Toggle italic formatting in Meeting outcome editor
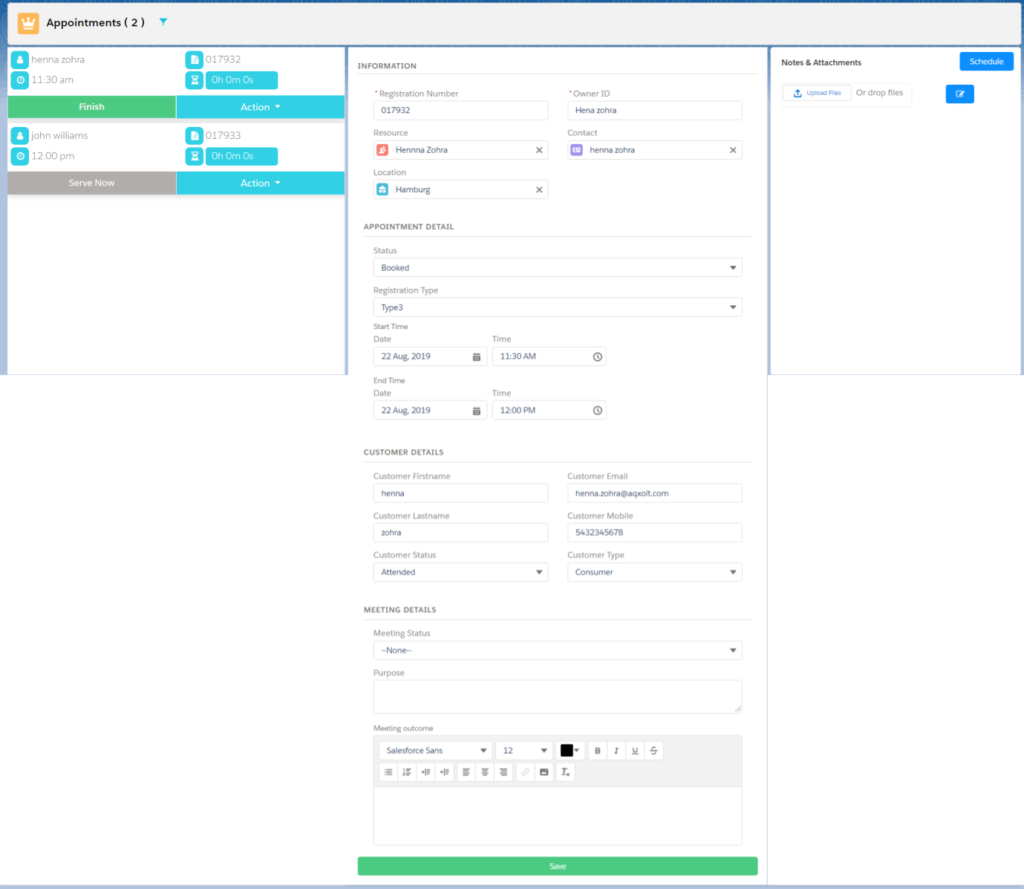Image resolution: width=1024 pixels, height=889 pixels. 616,750
